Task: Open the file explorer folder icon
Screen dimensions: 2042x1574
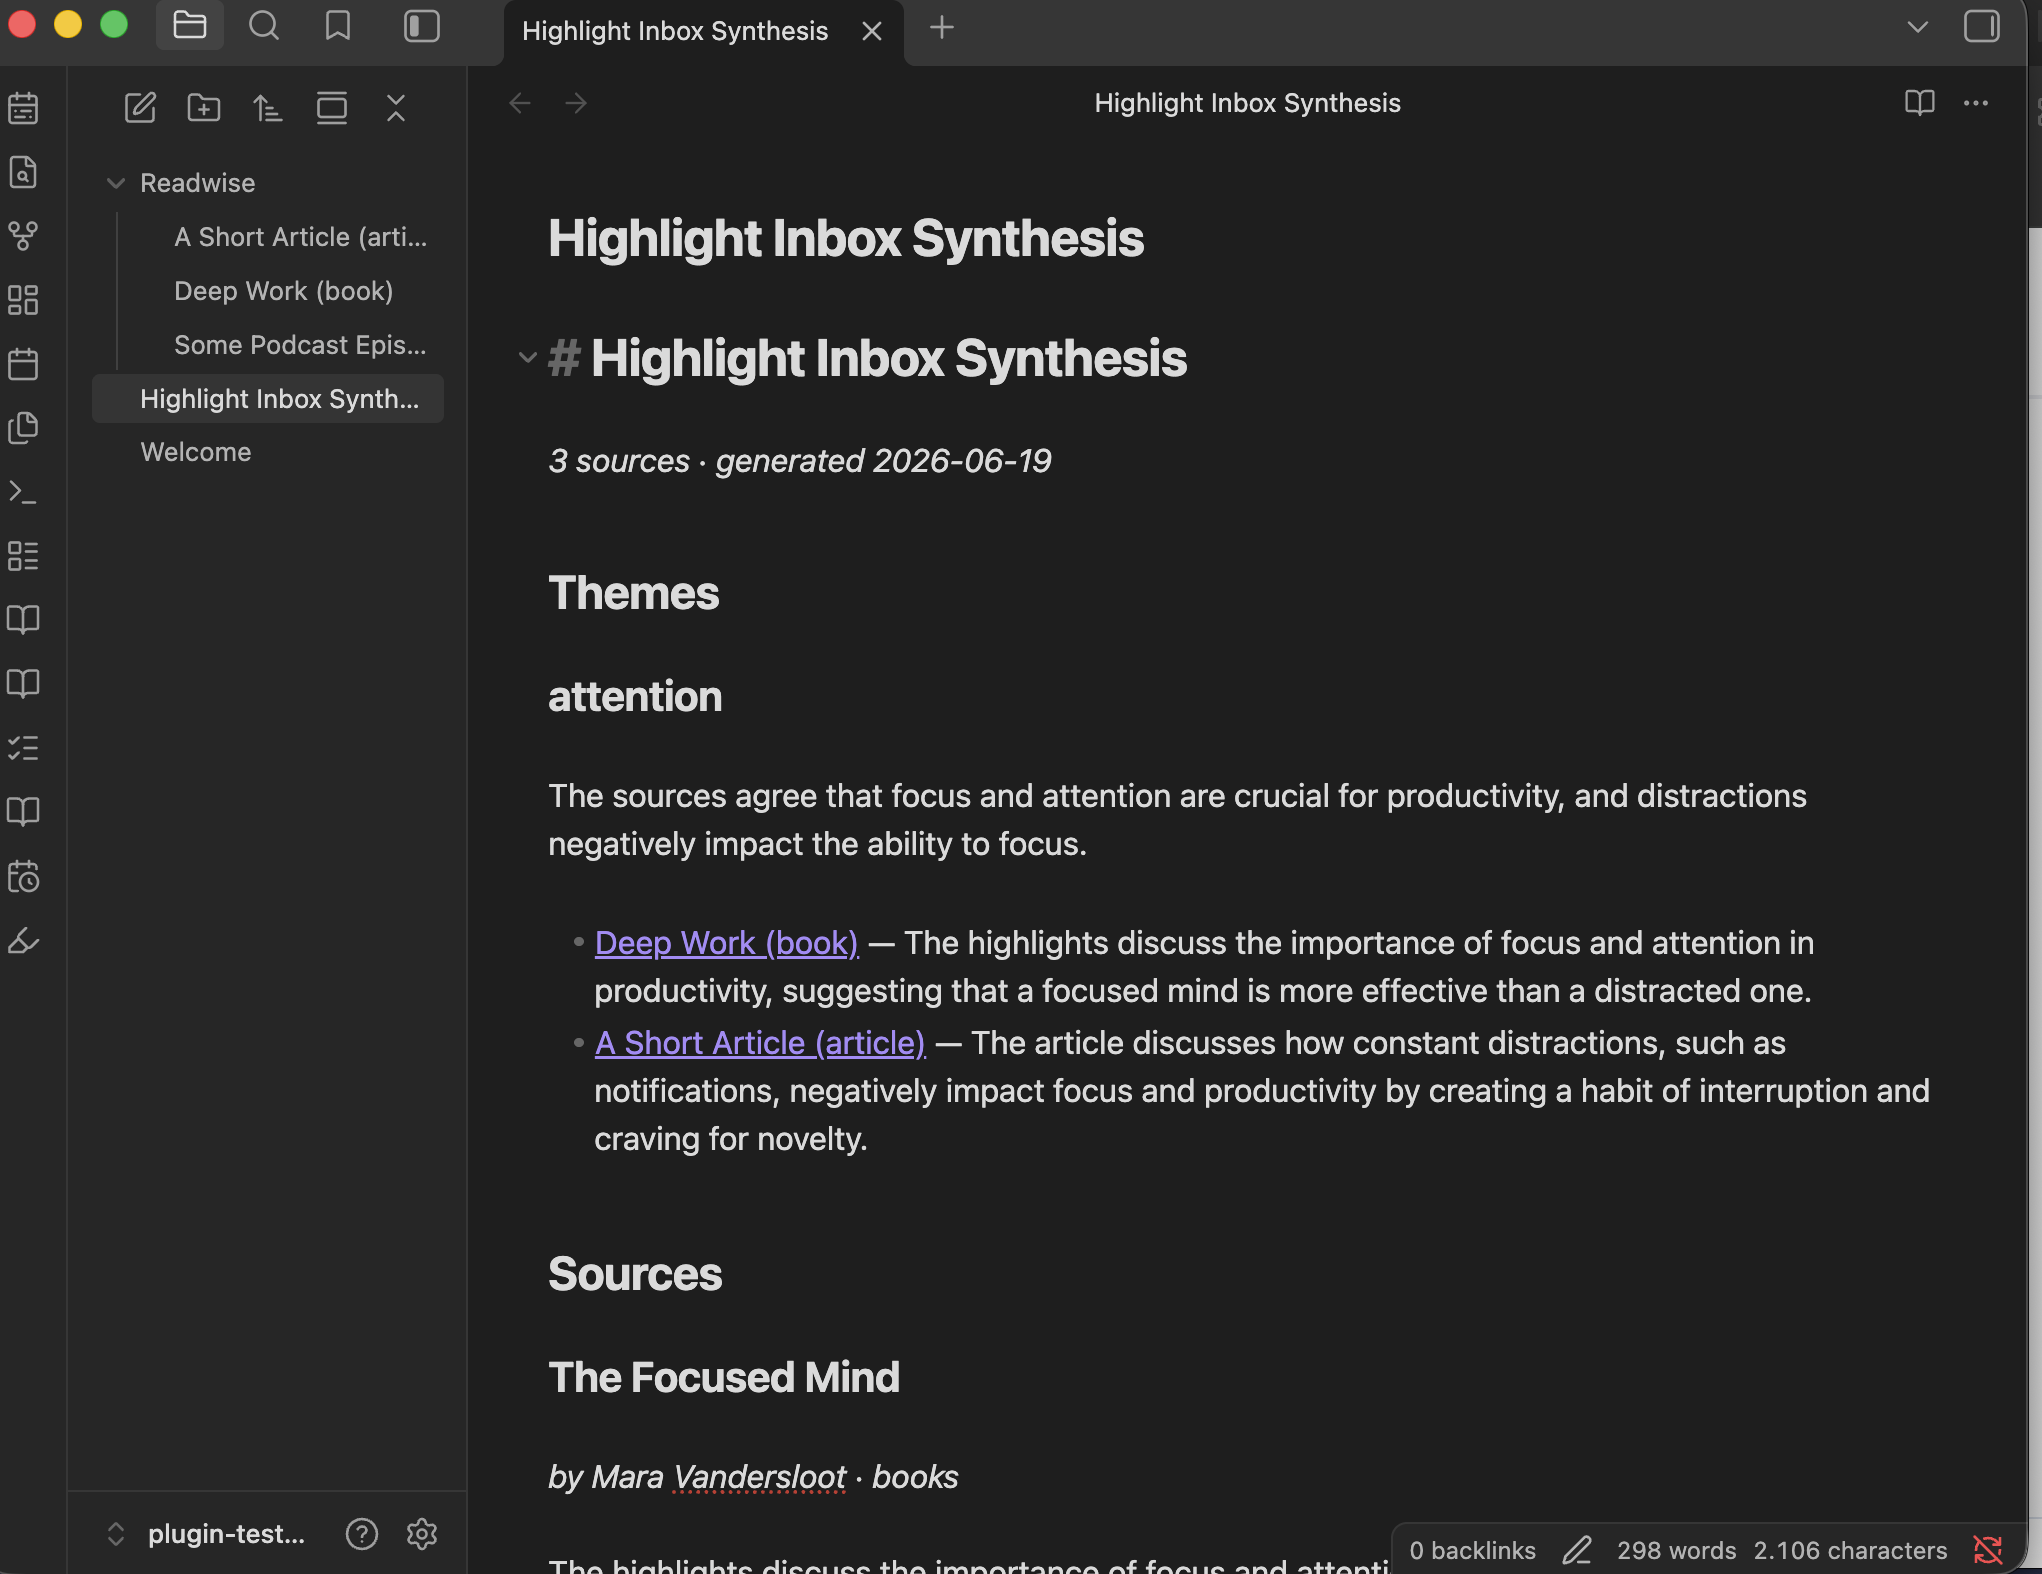Action: 189,26
